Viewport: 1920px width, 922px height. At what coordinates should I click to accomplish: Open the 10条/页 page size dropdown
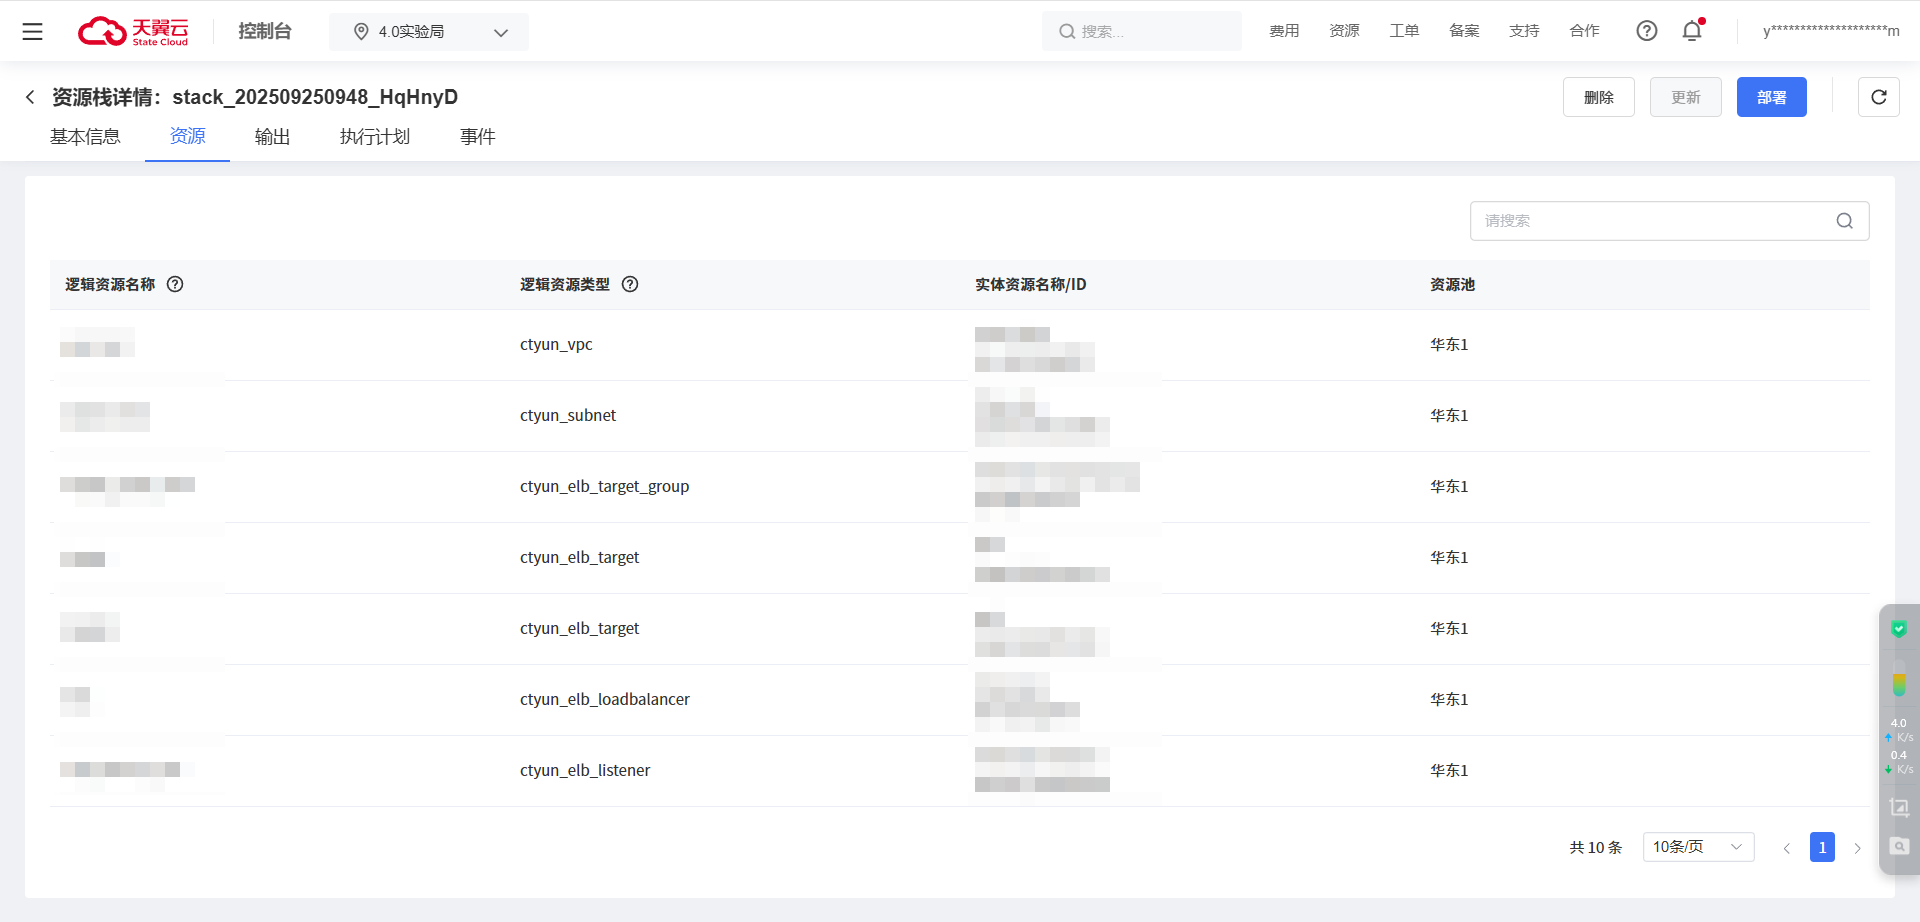[x=1697, y=847]
